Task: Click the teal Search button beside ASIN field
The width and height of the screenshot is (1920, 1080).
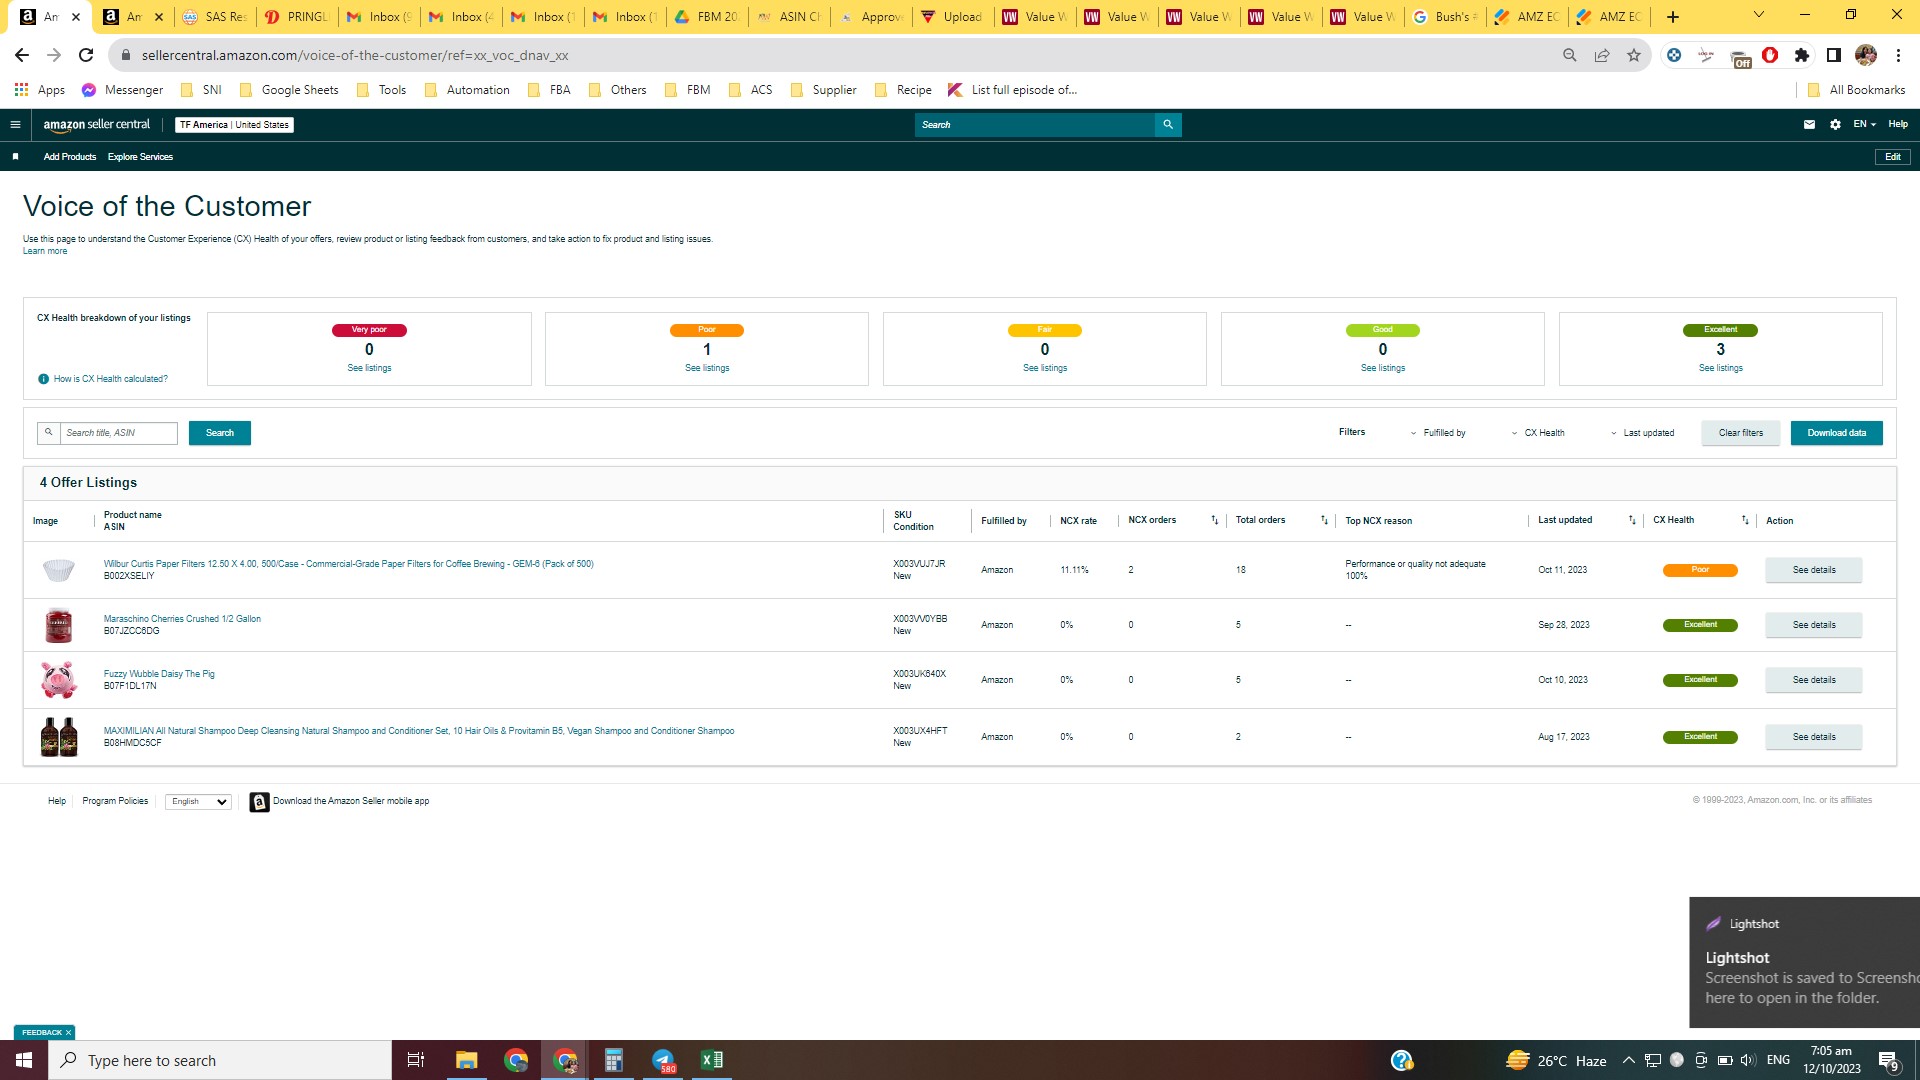Action: (x=220, y=433)
